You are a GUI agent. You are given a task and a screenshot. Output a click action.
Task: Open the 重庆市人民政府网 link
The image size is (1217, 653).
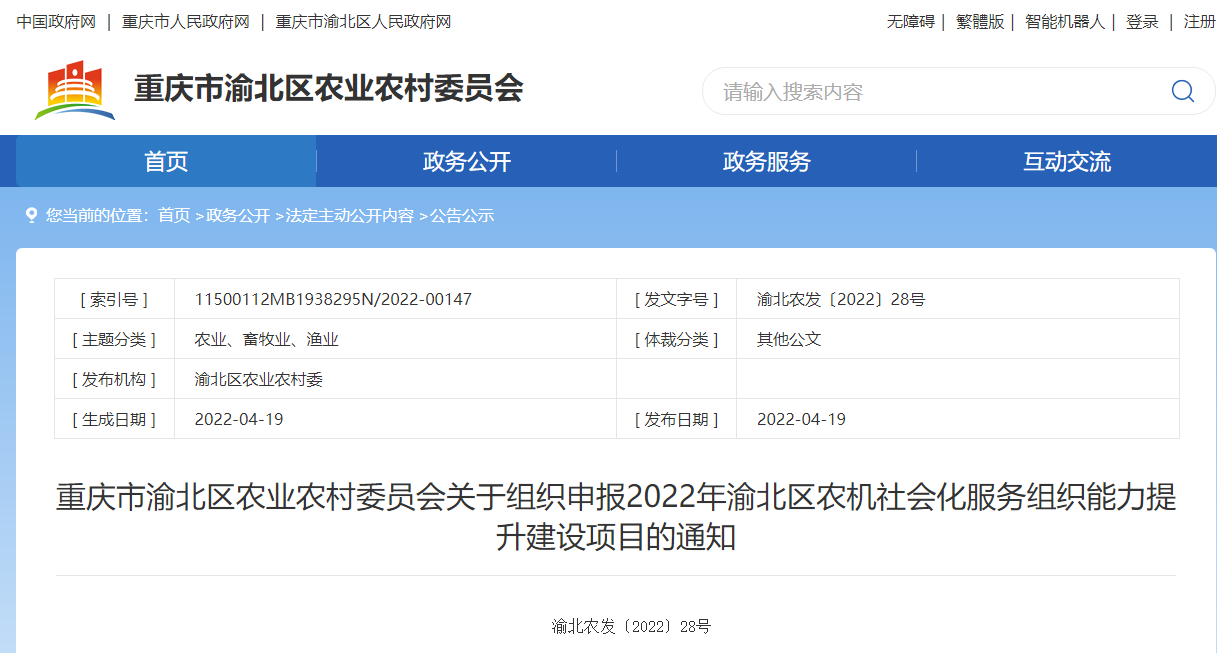[x=186, y=22]
